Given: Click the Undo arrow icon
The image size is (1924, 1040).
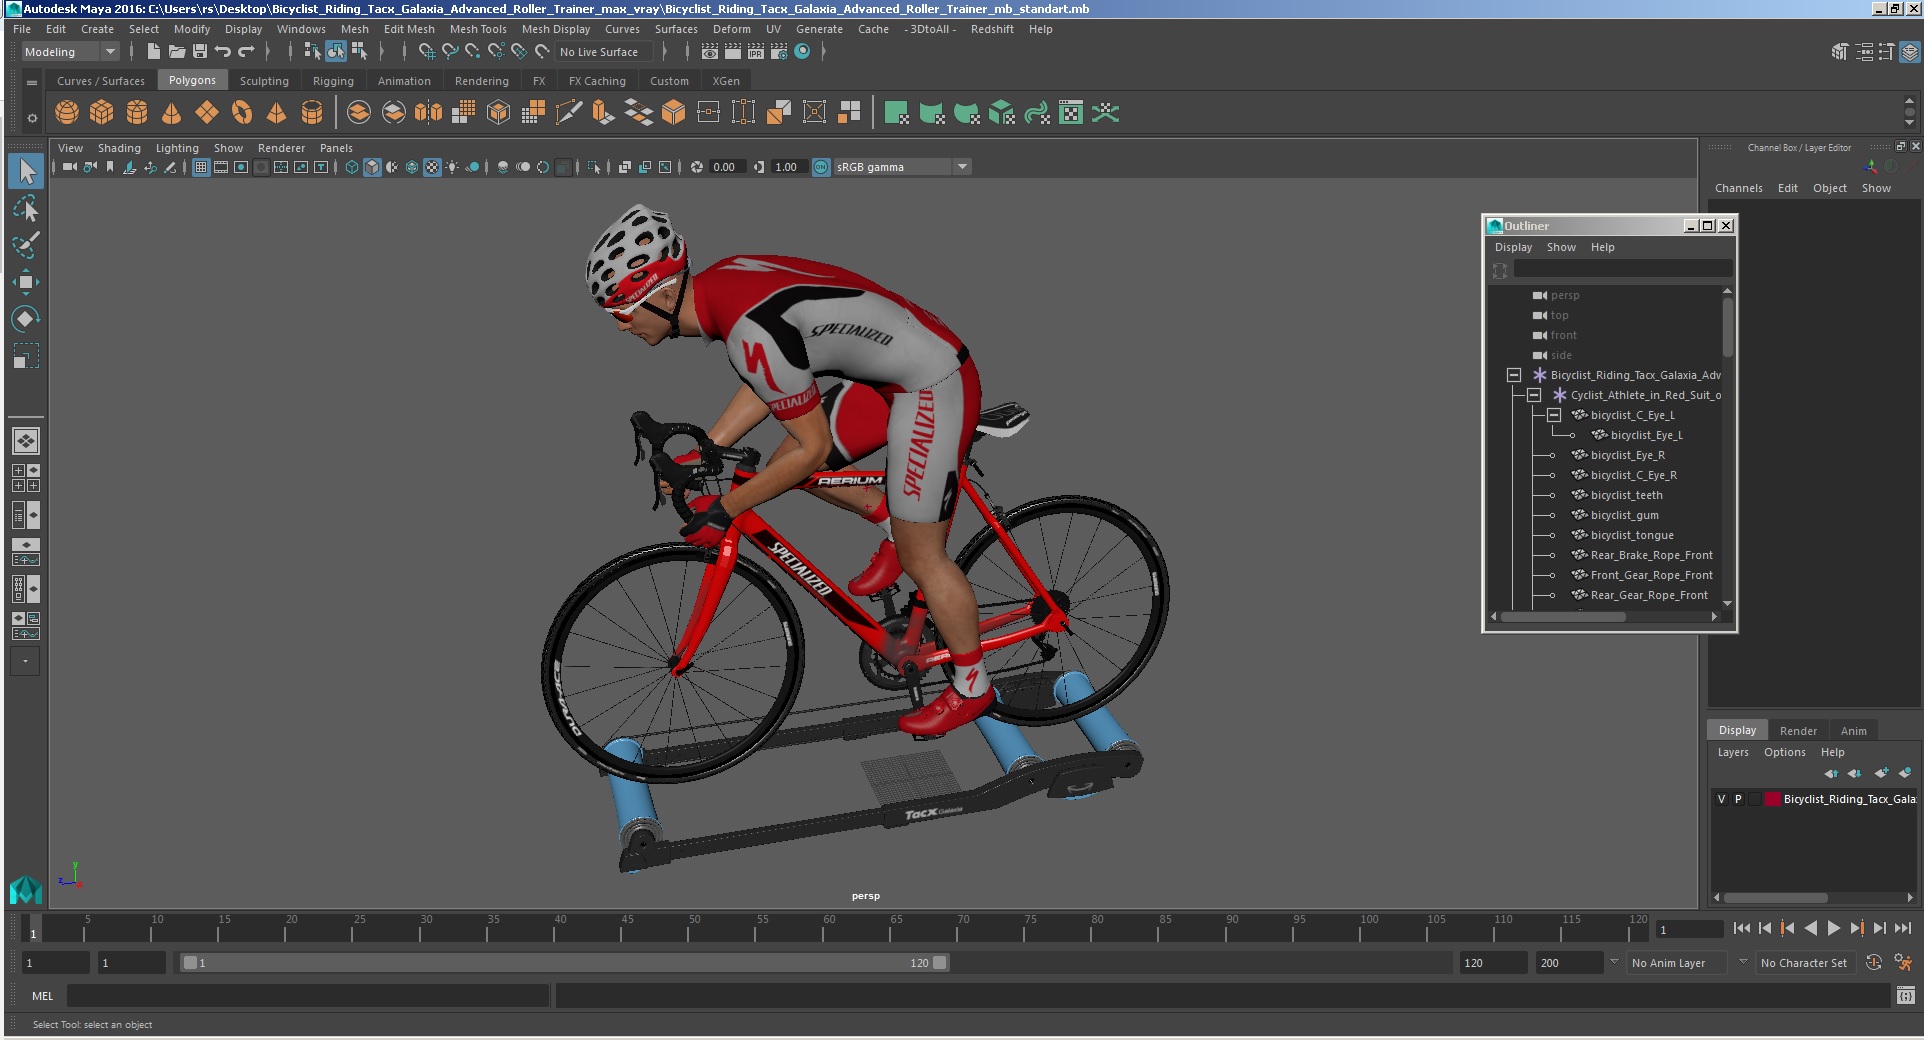Looking at the screenshot, I should pyautogui.click(x=223, y=51).
